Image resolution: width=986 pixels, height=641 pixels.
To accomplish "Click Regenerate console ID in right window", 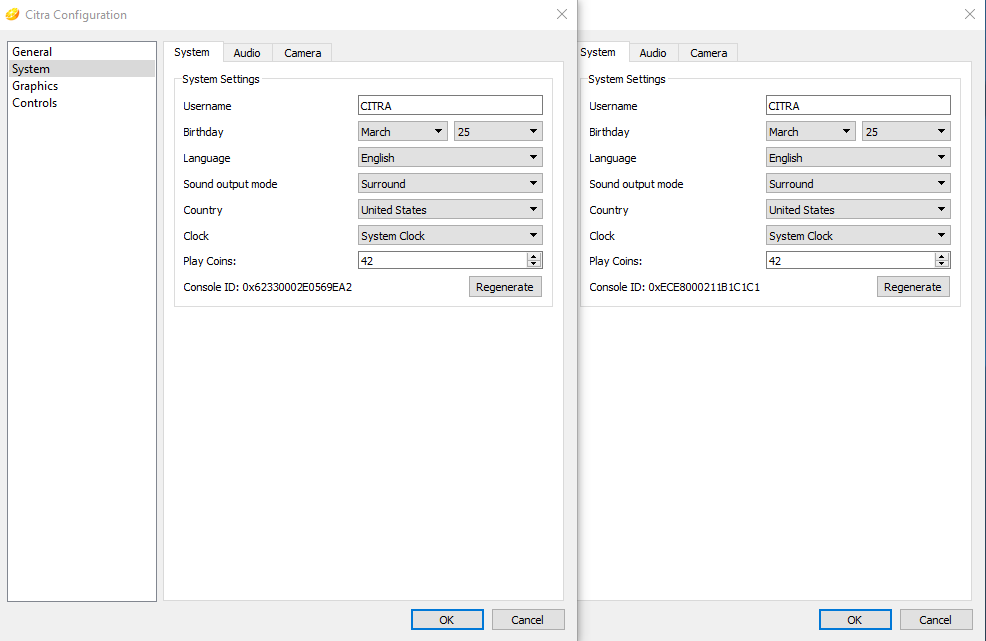I will [x=913, y=287].
